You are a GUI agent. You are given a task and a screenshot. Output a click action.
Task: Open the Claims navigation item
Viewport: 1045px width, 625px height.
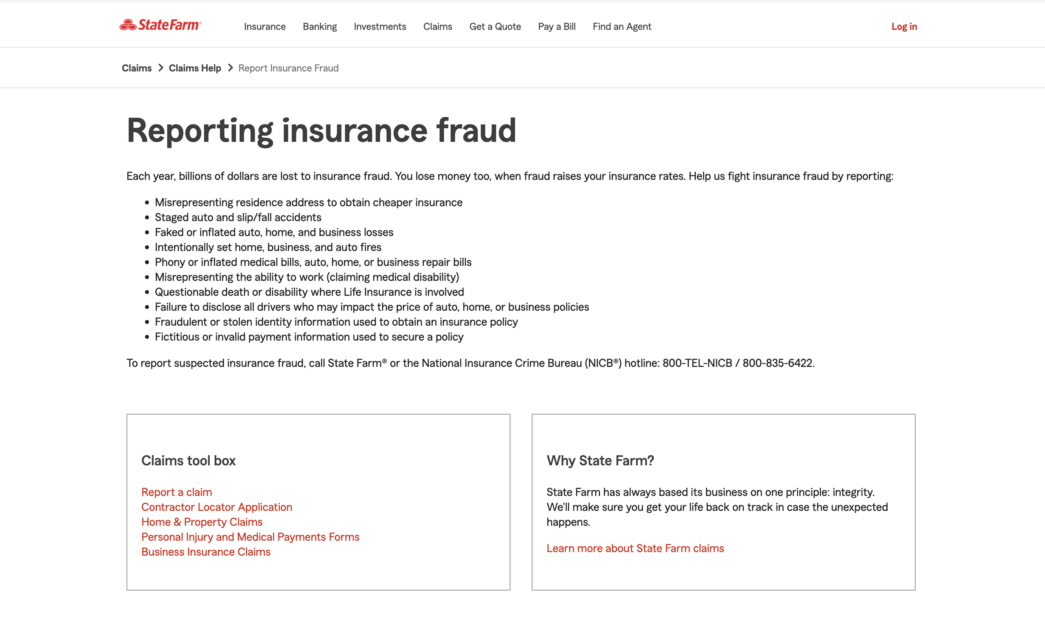click(438, 27)
